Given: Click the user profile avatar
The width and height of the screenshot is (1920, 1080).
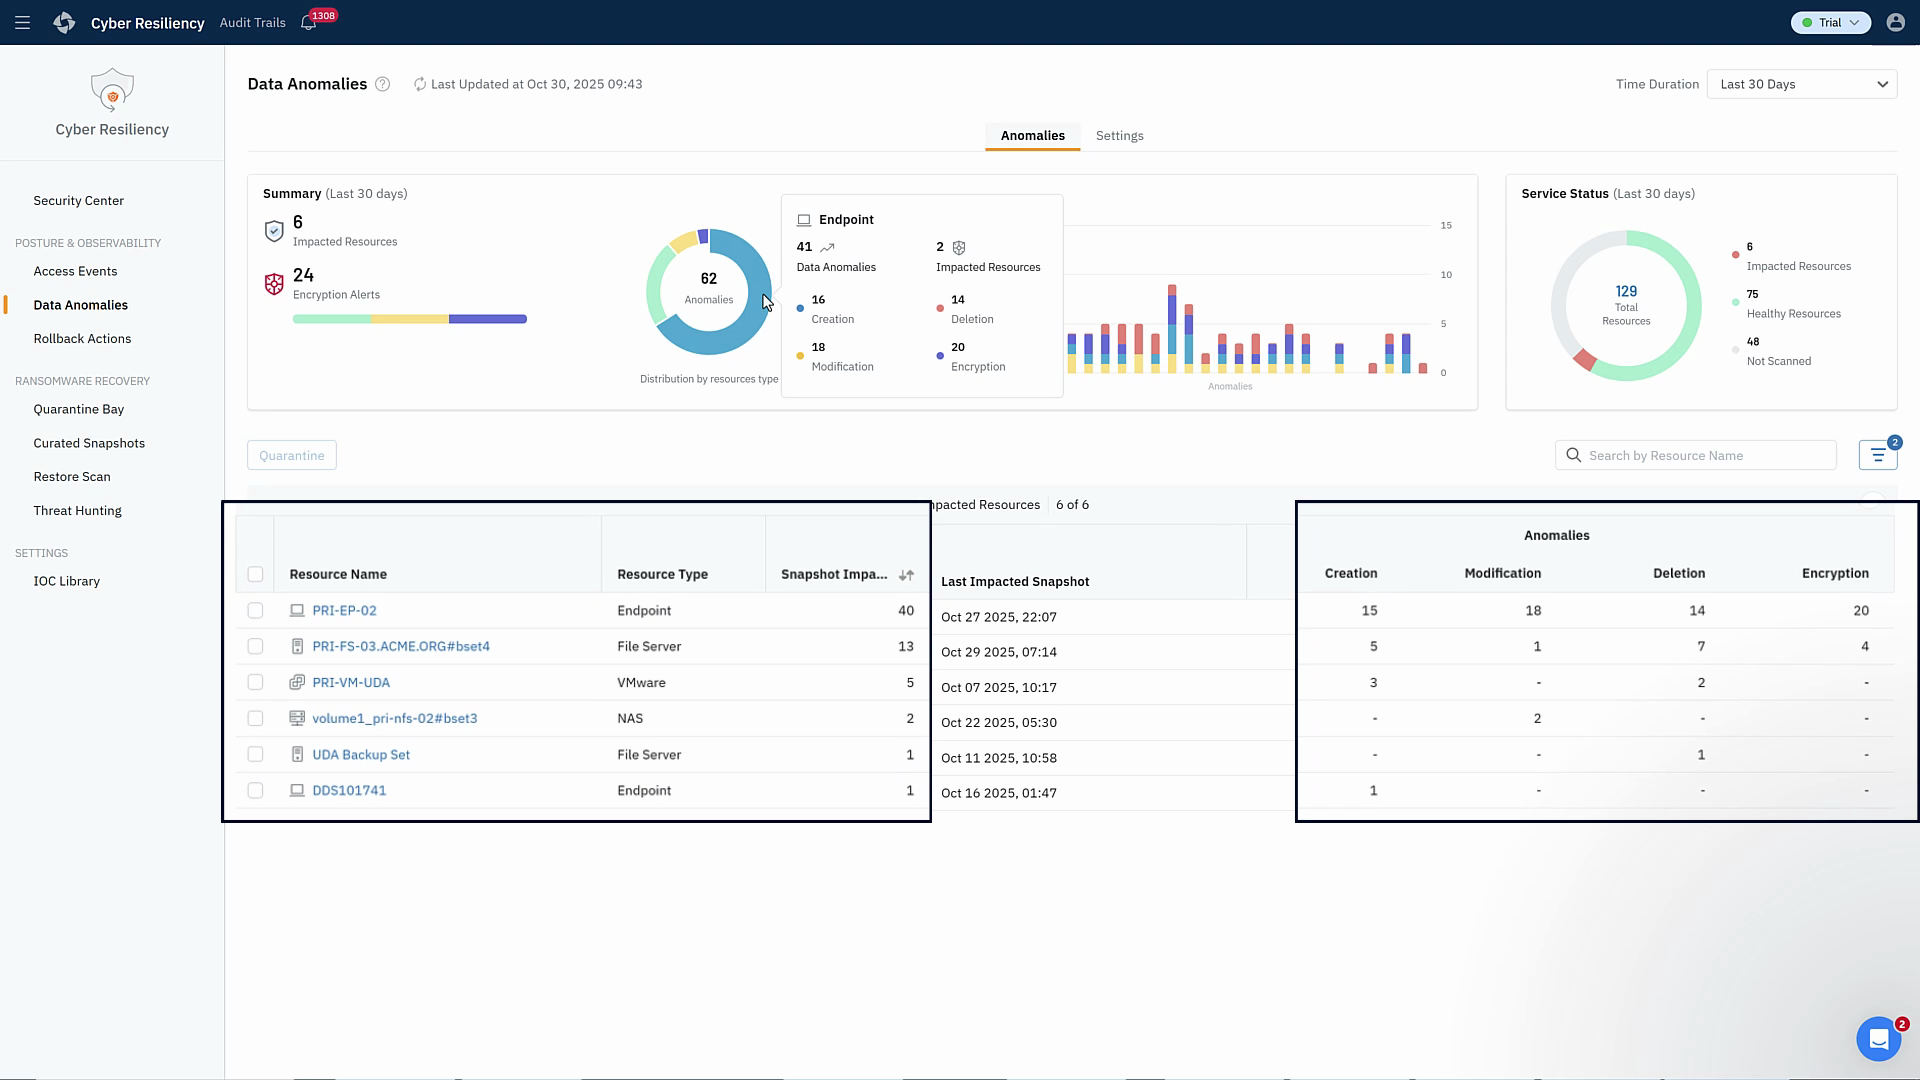Looking at the screenshot, I should 1895,22.
